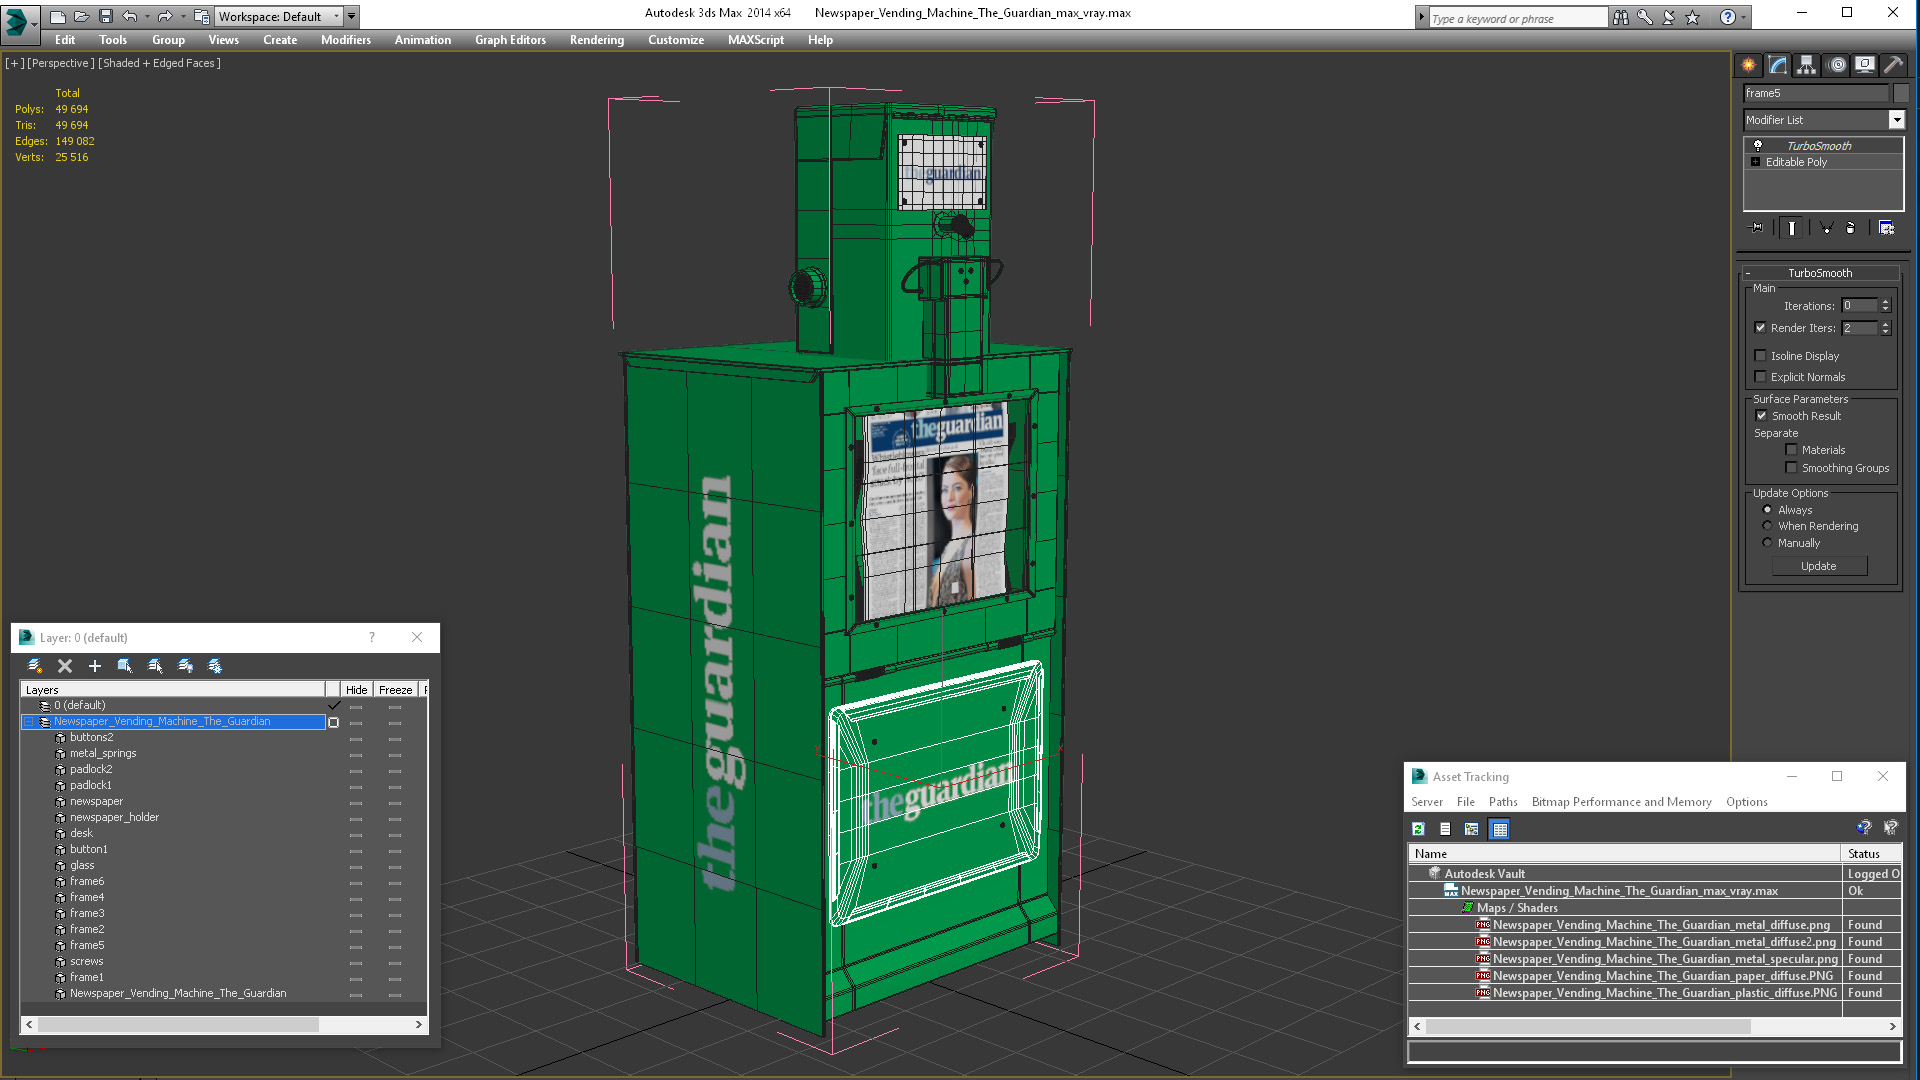This screenshot has height=1080, width=1920.
Task: Open Favorites star icon
Action: click(x=1692, y=17)
